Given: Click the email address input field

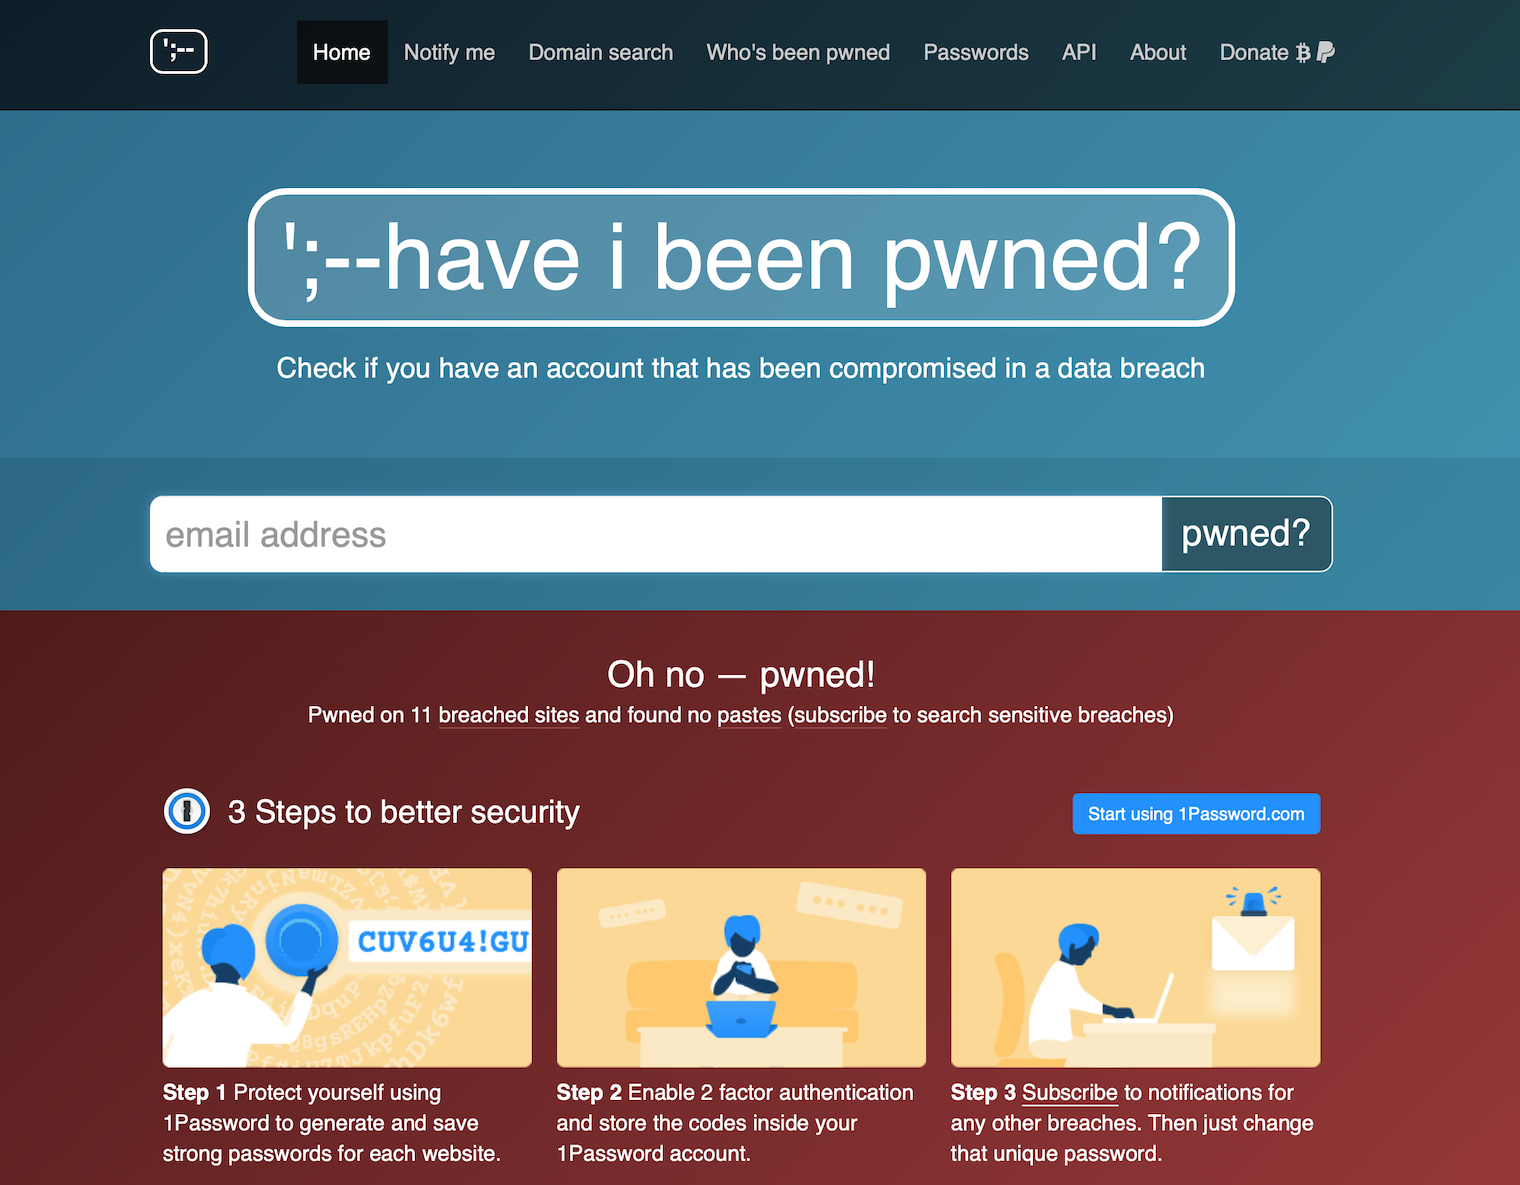Looking at the screenshot, I should (656, 534).
